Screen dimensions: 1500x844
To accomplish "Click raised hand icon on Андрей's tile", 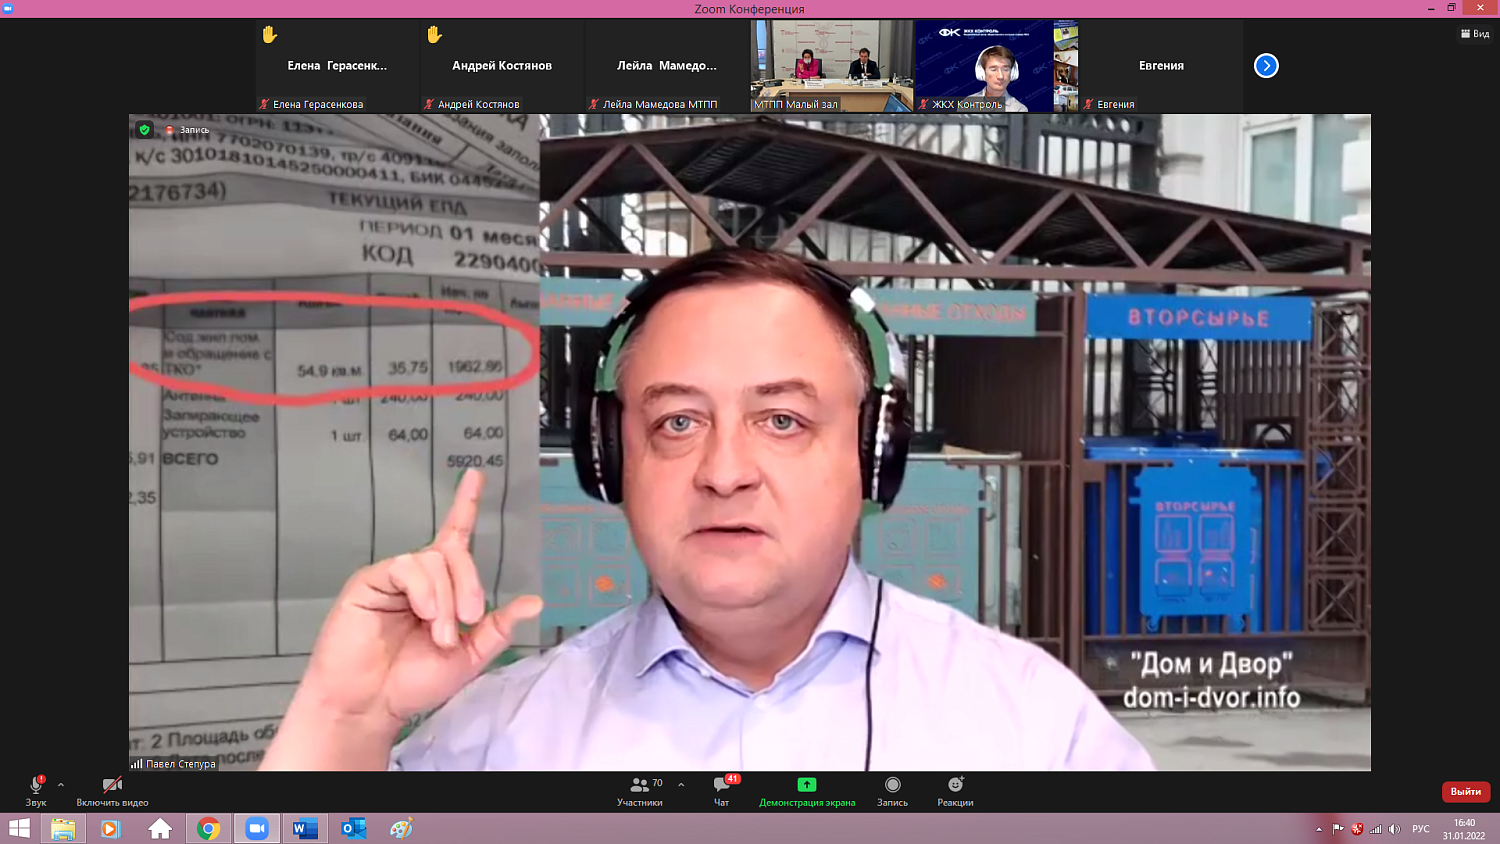I will [434, 35].
